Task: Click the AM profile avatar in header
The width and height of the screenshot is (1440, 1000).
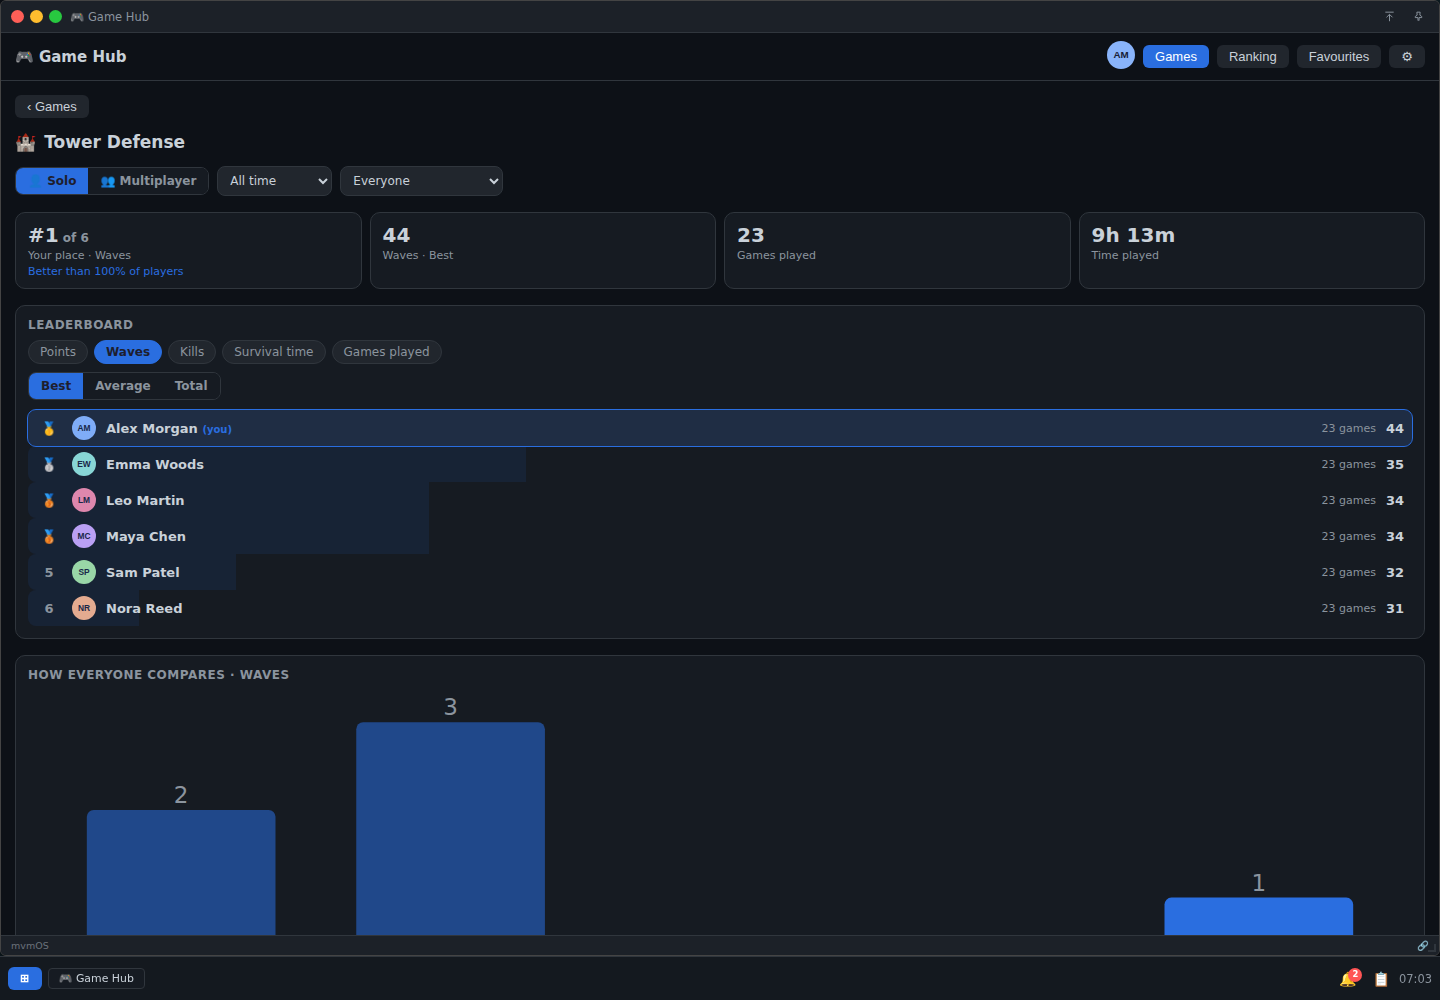Action: point(1121,56)
